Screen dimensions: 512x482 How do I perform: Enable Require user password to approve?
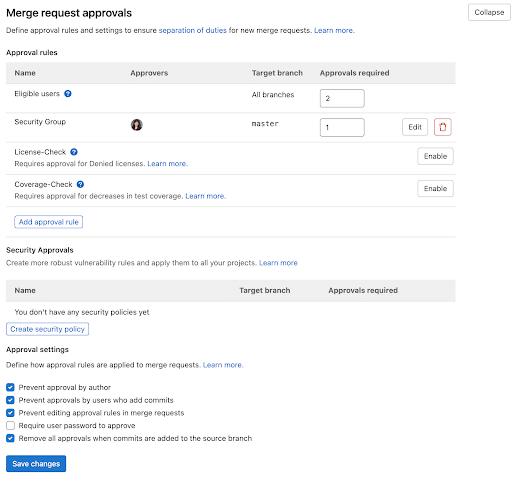tap(10, 426)
